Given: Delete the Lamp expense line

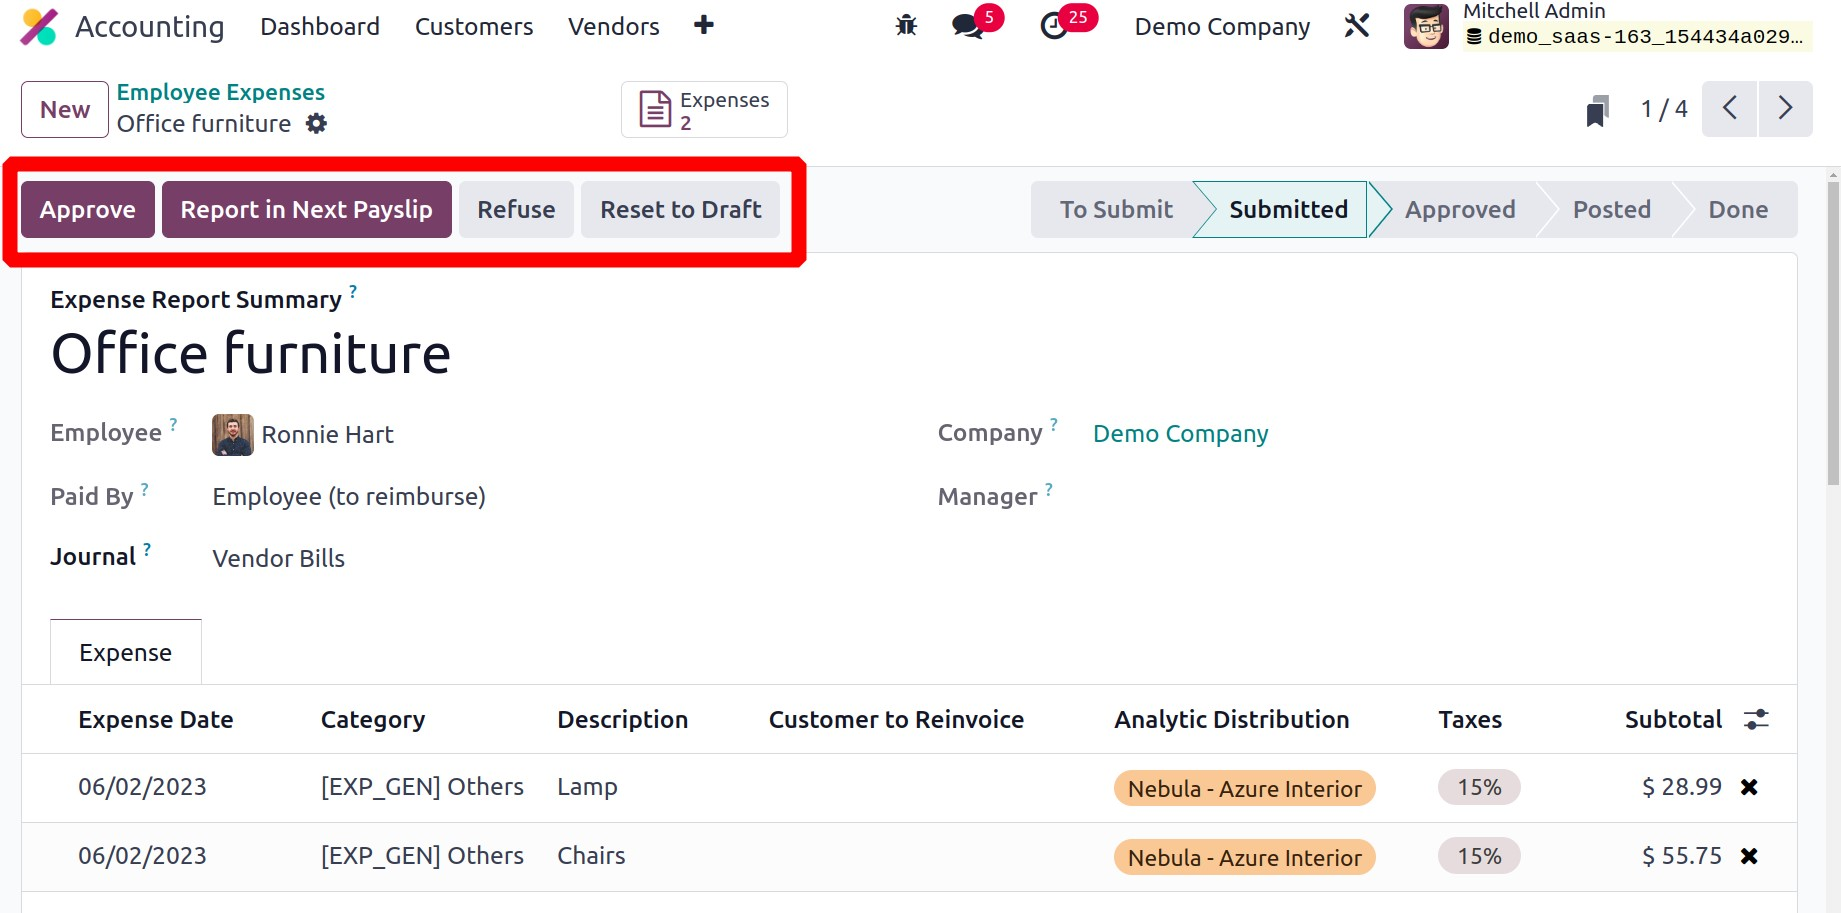Looking at the screenshot, I should (x=1749, y=787).
